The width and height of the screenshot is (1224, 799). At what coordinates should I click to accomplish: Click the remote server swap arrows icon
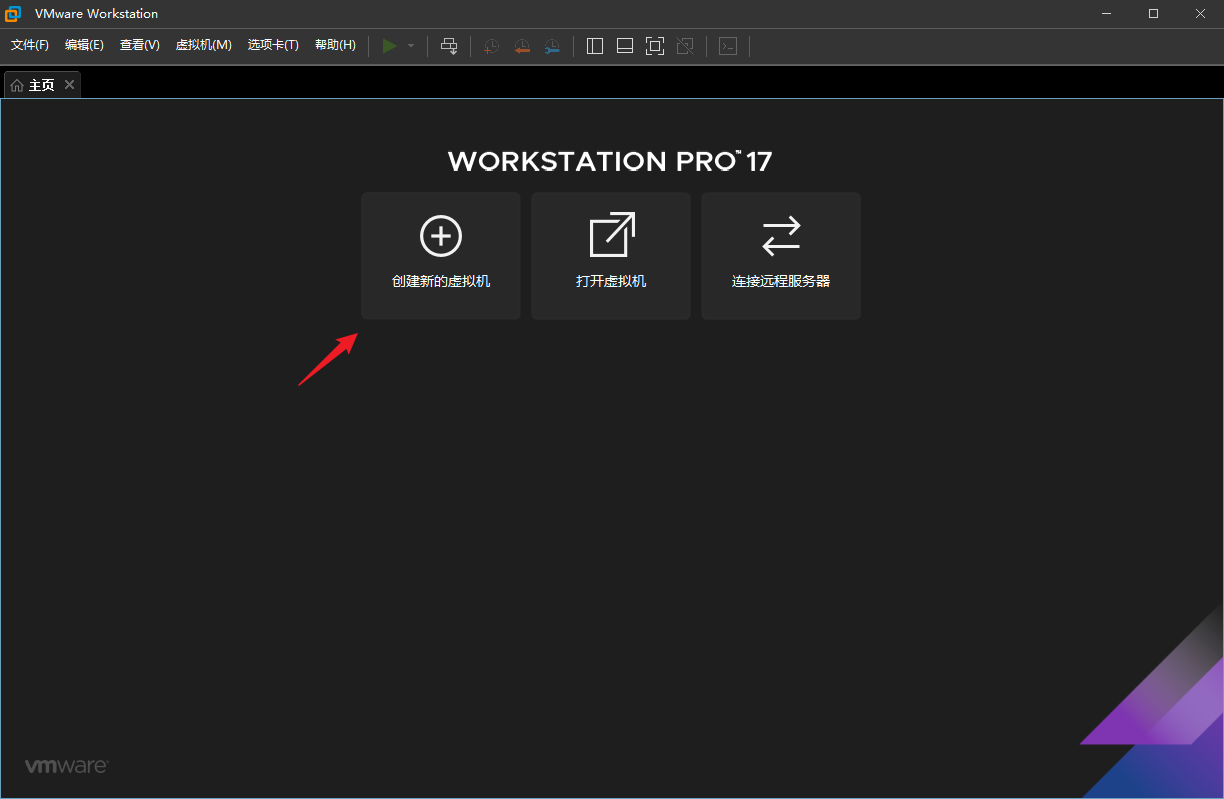point(781,236)
